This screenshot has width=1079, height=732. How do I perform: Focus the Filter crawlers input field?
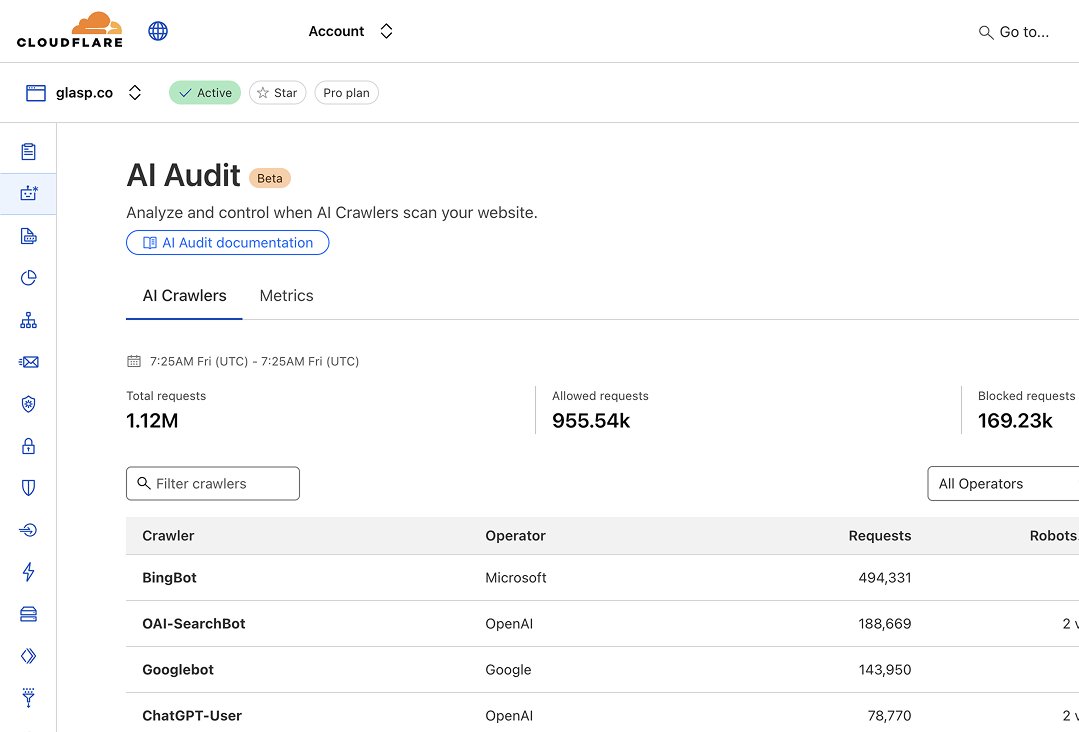pos(213,484)
